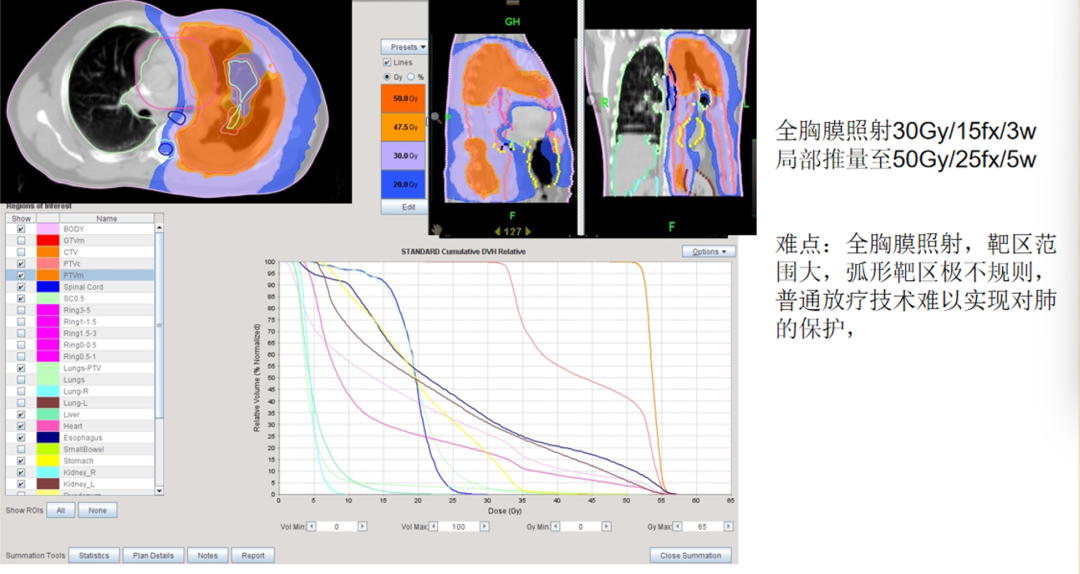Show the GTVm region of interest
The width and height of the screenshot is (1080, 574).
click(20, 240)
